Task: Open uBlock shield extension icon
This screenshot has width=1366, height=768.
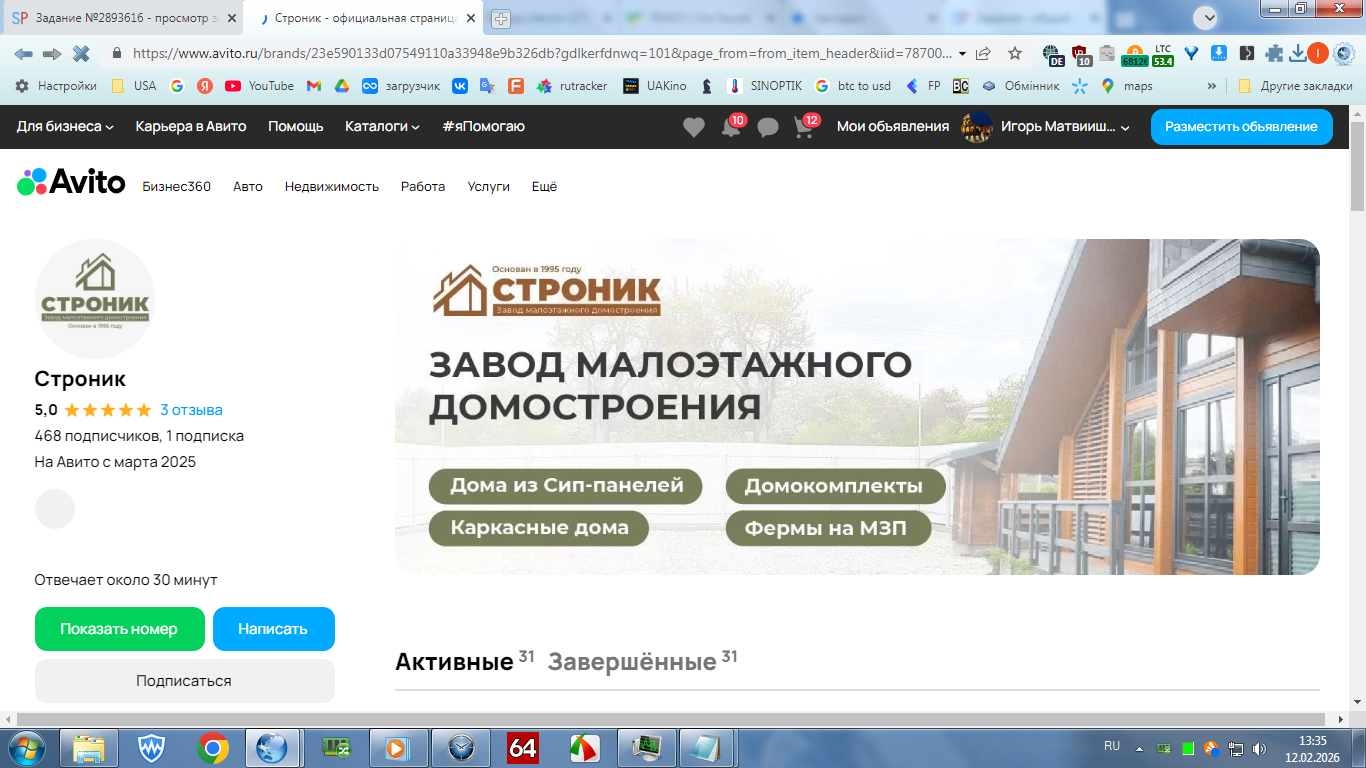Action: pos(1081,55)
